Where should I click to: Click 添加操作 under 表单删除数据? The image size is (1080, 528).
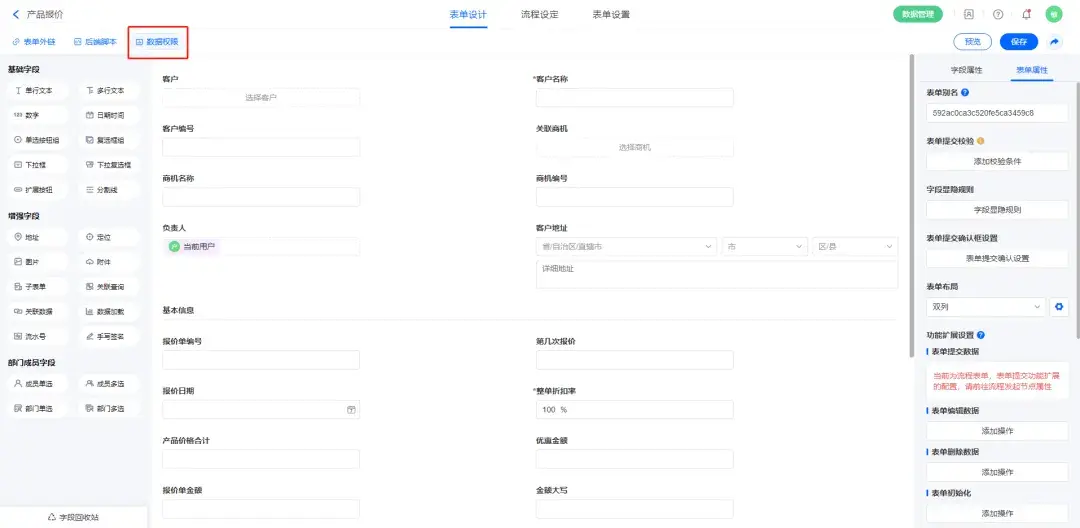coord(997,472)
